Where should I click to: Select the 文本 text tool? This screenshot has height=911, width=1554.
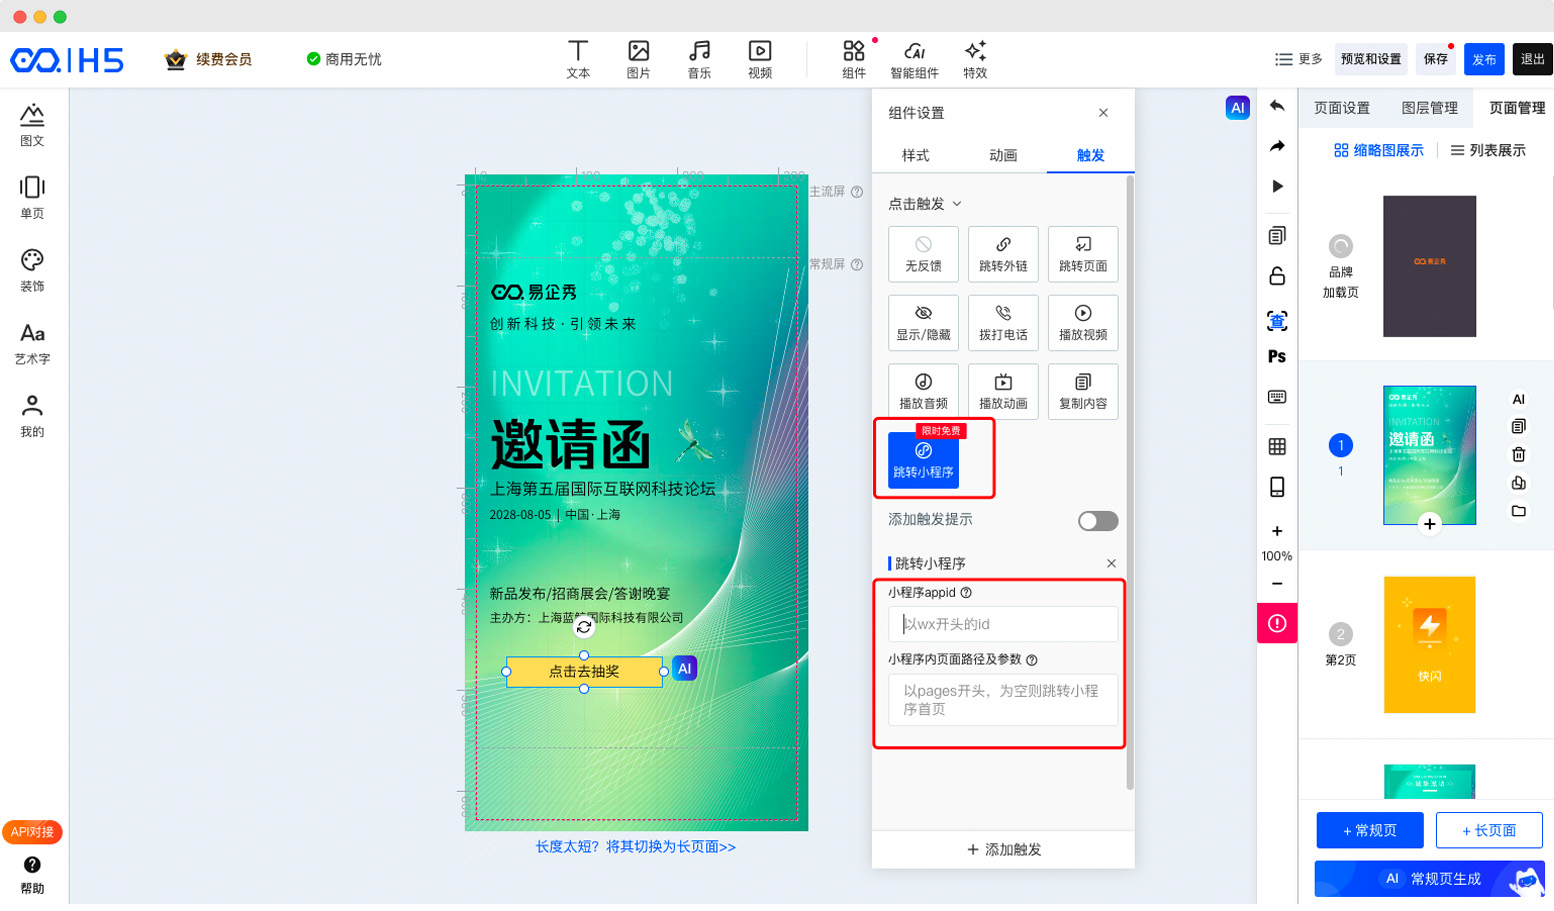coord(578,59)
